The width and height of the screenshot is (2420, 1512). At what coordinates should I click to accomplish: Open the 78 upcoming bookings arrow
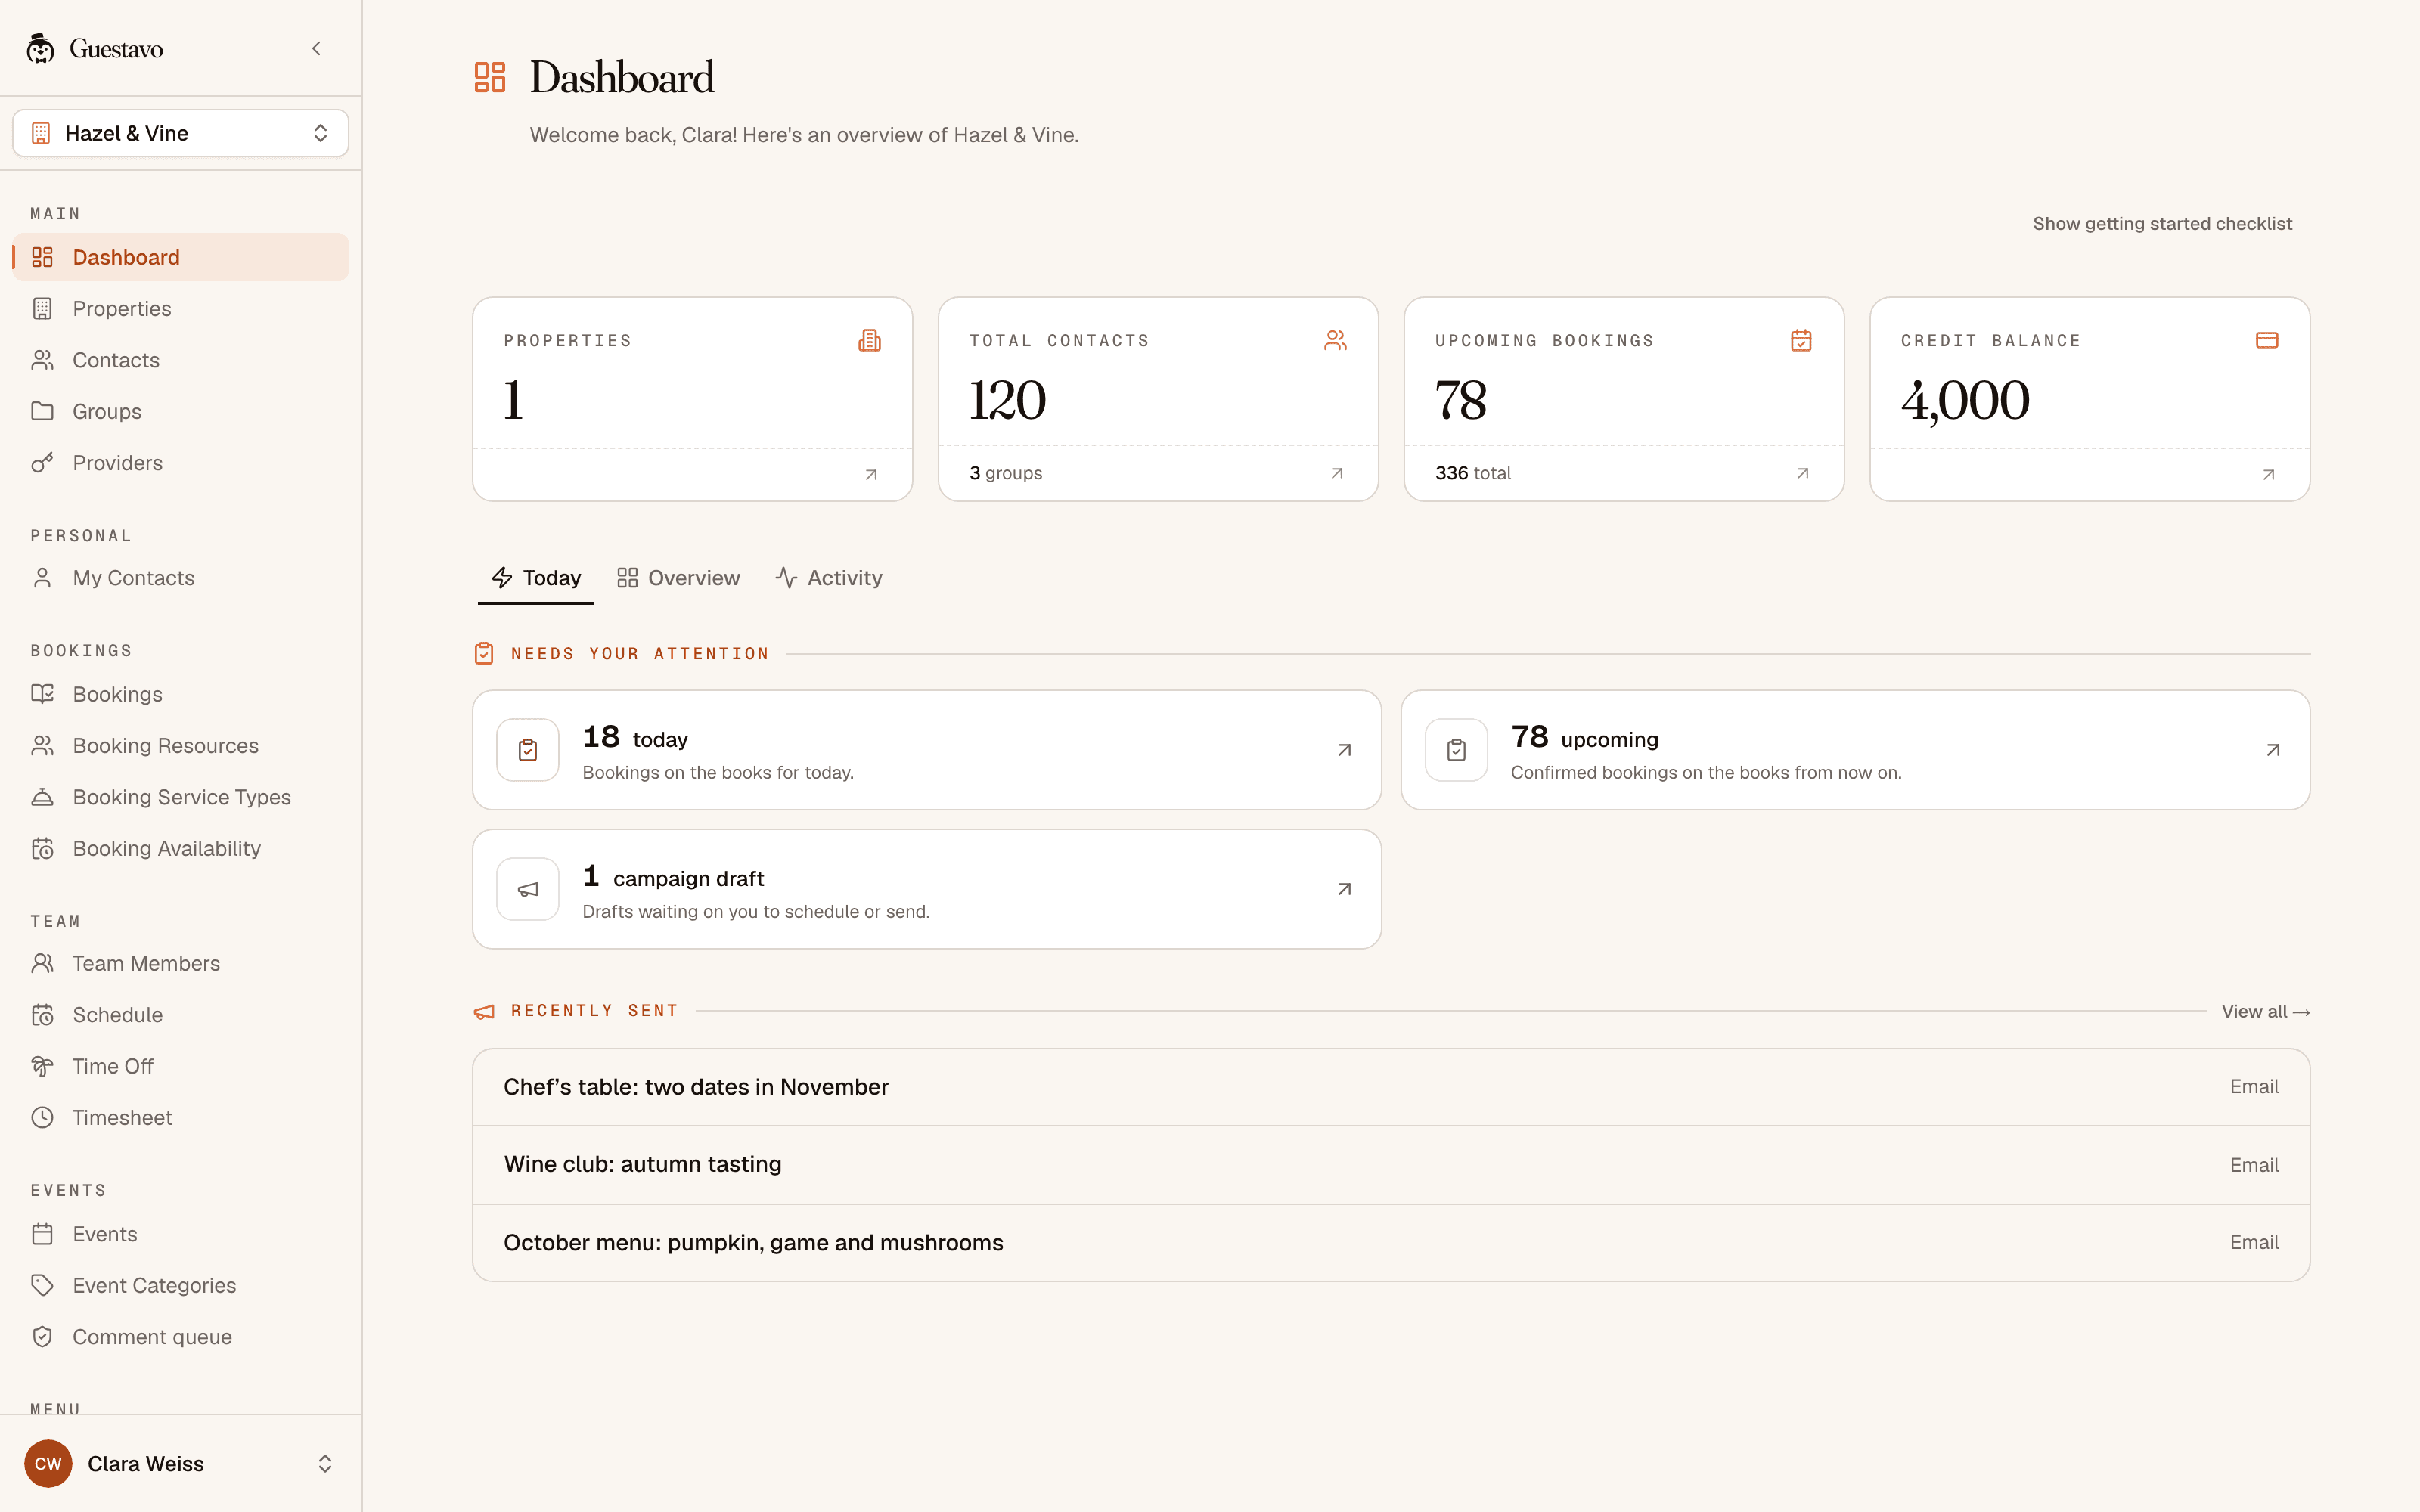click(2273, 750)
